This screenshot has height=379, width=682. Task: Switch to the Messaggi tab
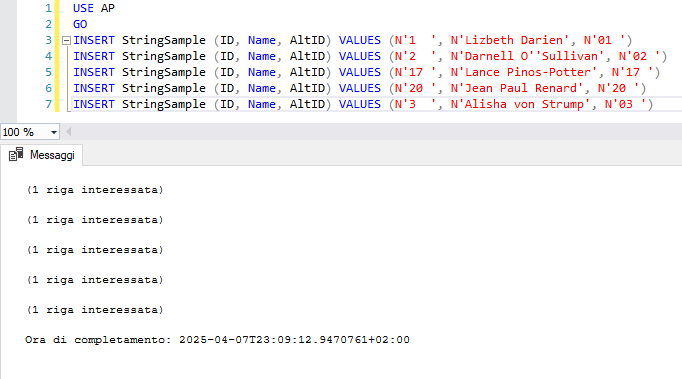42,155
